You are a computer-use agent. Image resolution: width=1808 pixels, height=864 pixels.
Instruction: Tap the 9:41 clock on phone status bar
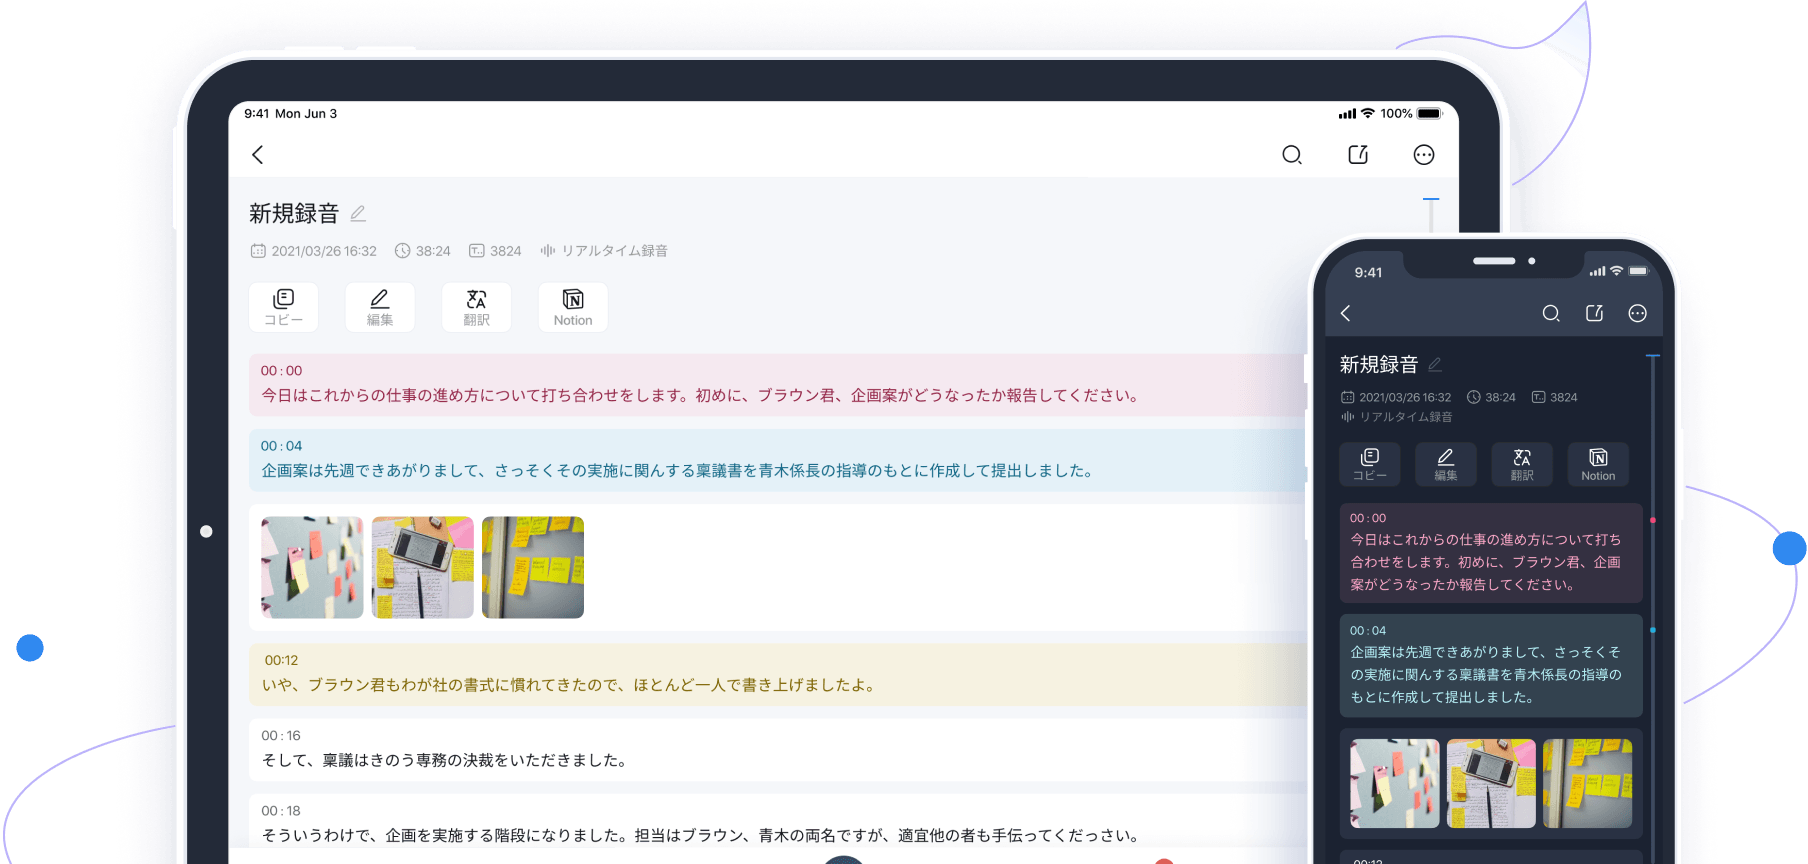1368,272
